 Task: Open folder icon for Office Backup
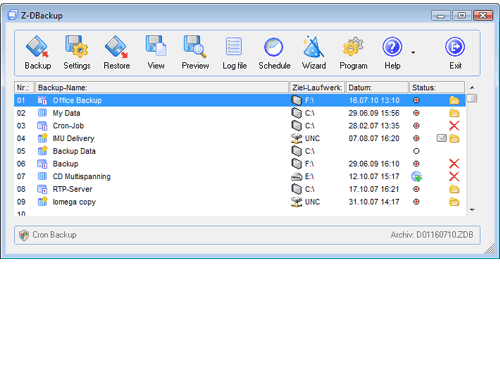coord(454,100)
